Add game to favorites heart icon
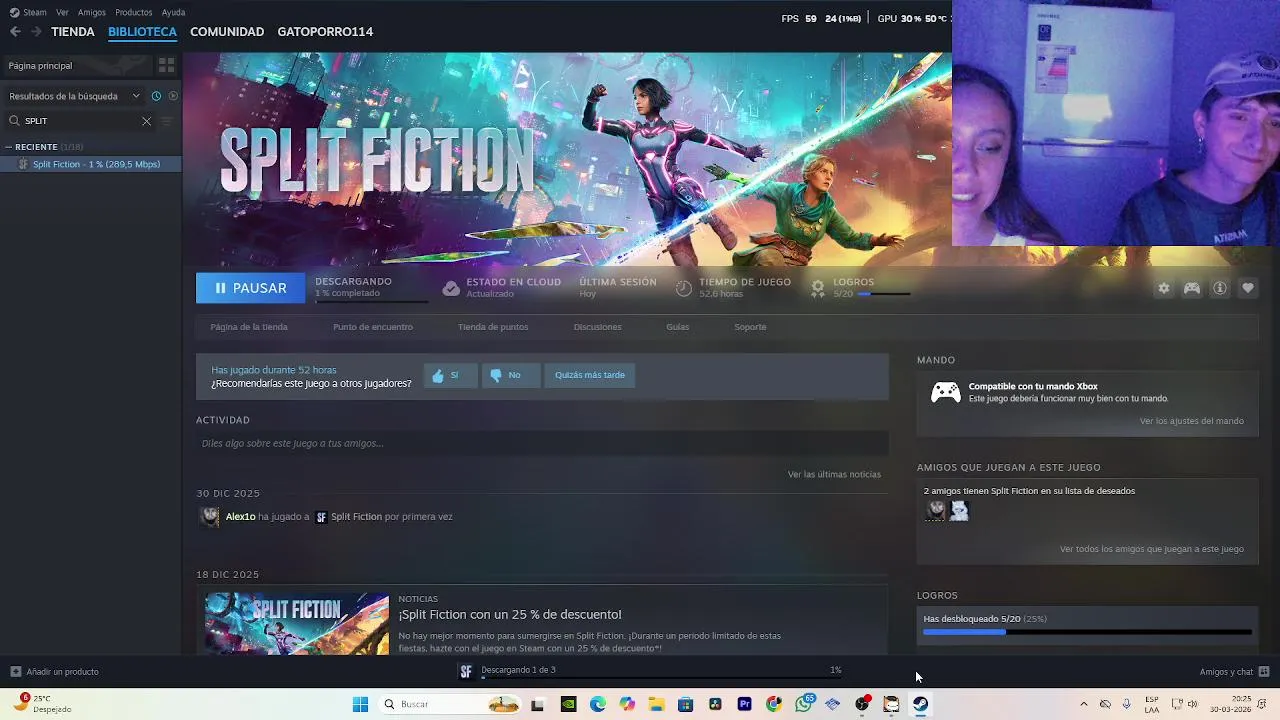This screenshot has width=1280, height=720. [1248, 288]
